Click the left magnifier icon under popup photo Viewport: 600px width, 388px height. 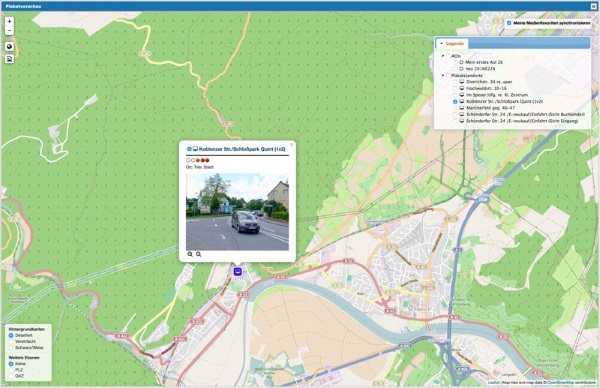point(190,254)
